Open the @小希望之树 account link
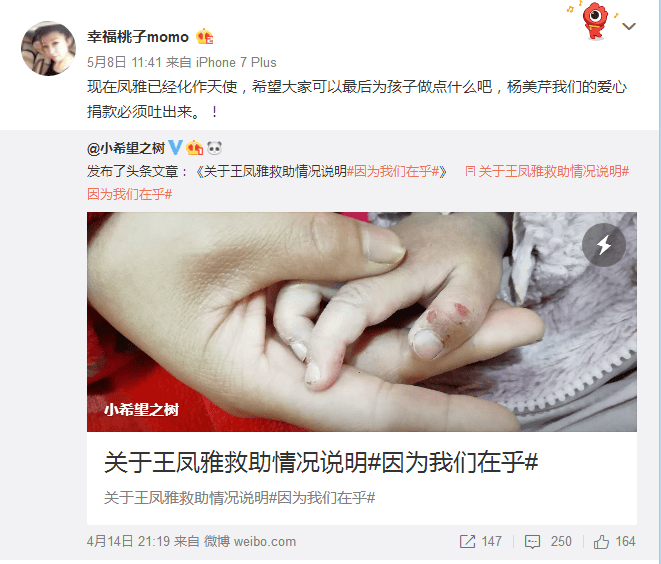The image size is (661, 564). point(126,148)
